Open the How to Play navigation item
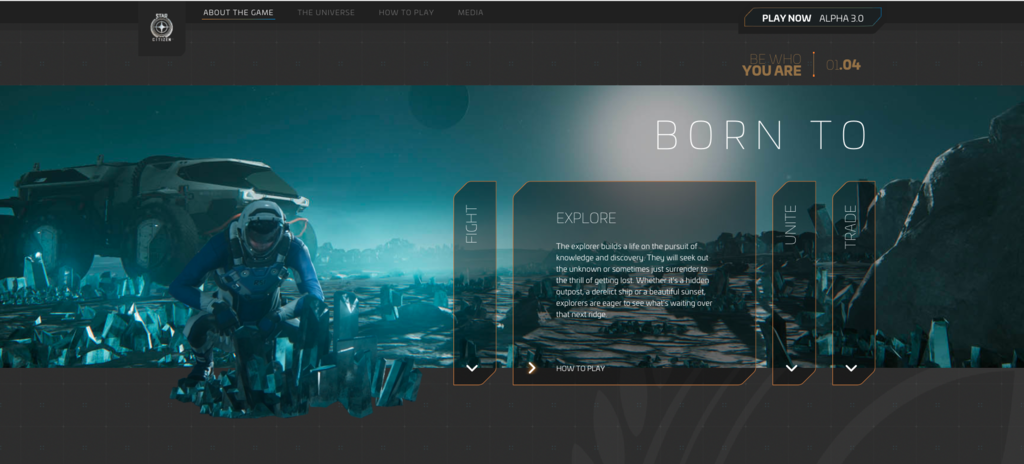This screenshot has width=1024, height=464. [407, 13]
